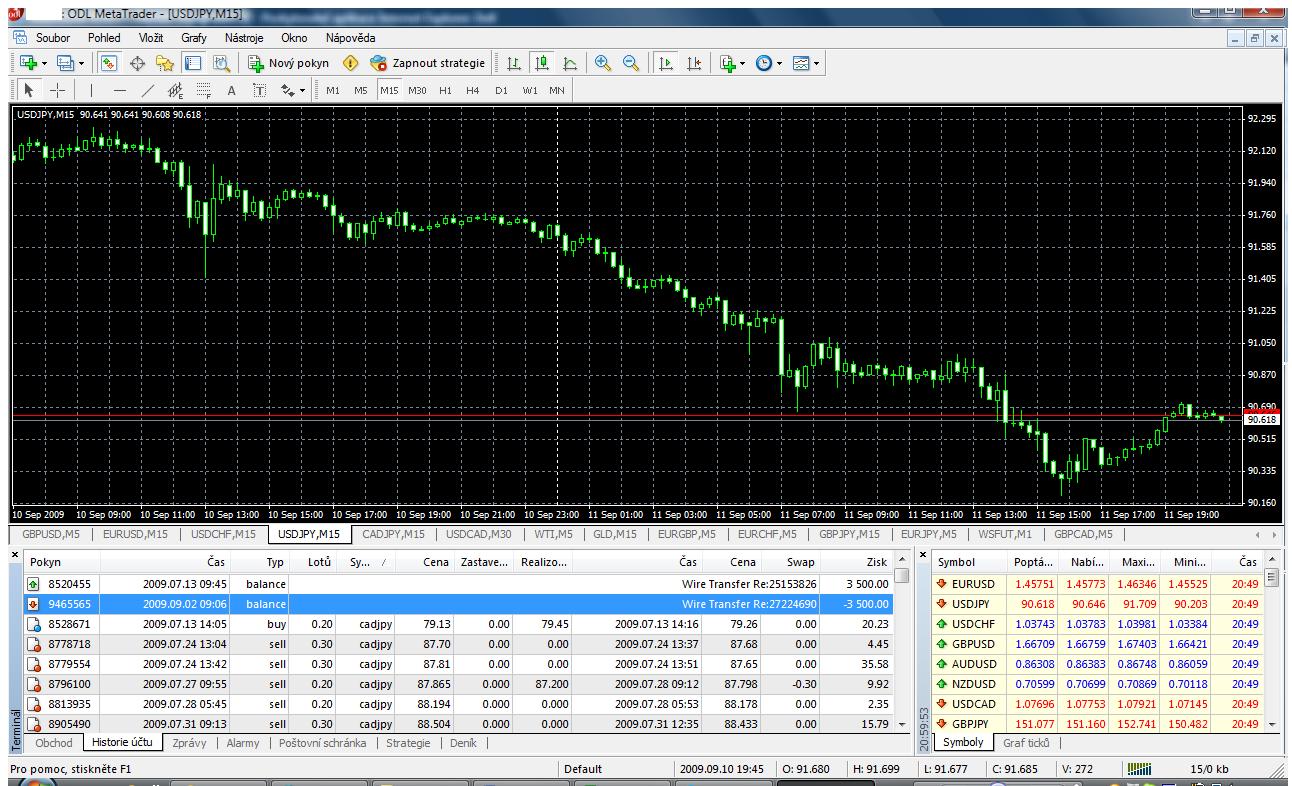
Task: Open the new chart dropdown arrow
Action: coord(43,63)
